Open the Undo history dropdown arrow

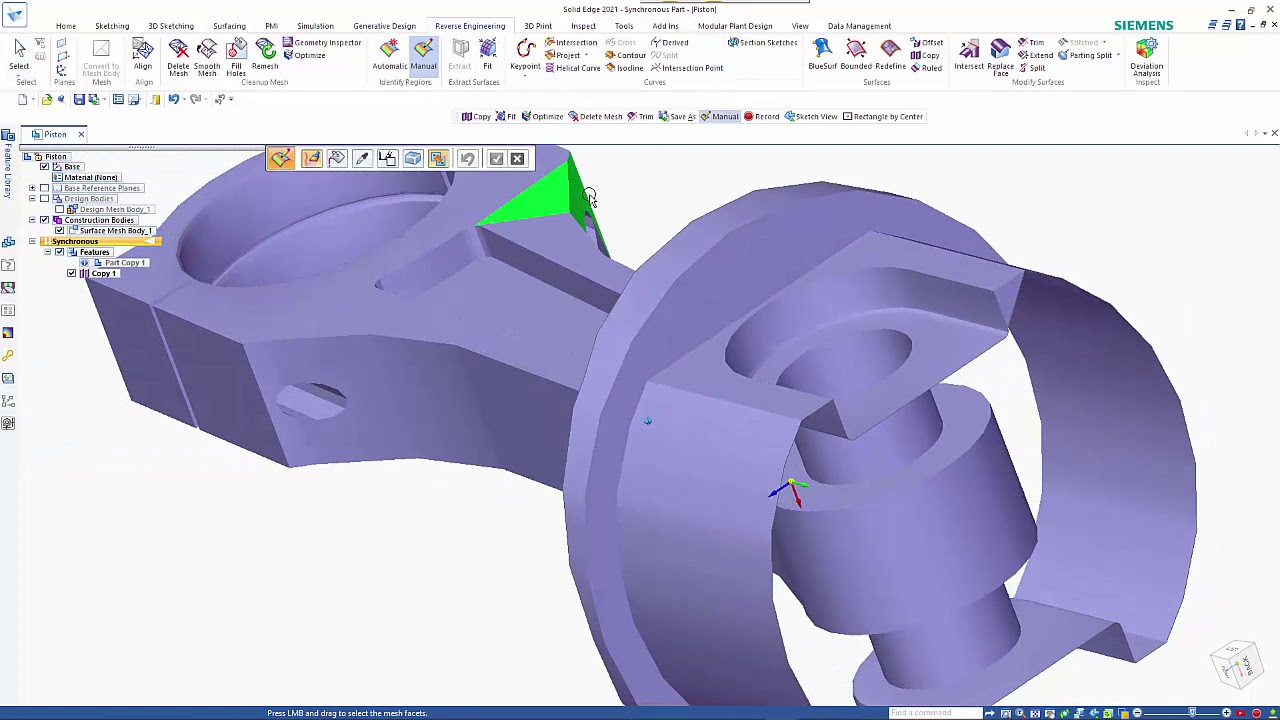click(184, 99)
